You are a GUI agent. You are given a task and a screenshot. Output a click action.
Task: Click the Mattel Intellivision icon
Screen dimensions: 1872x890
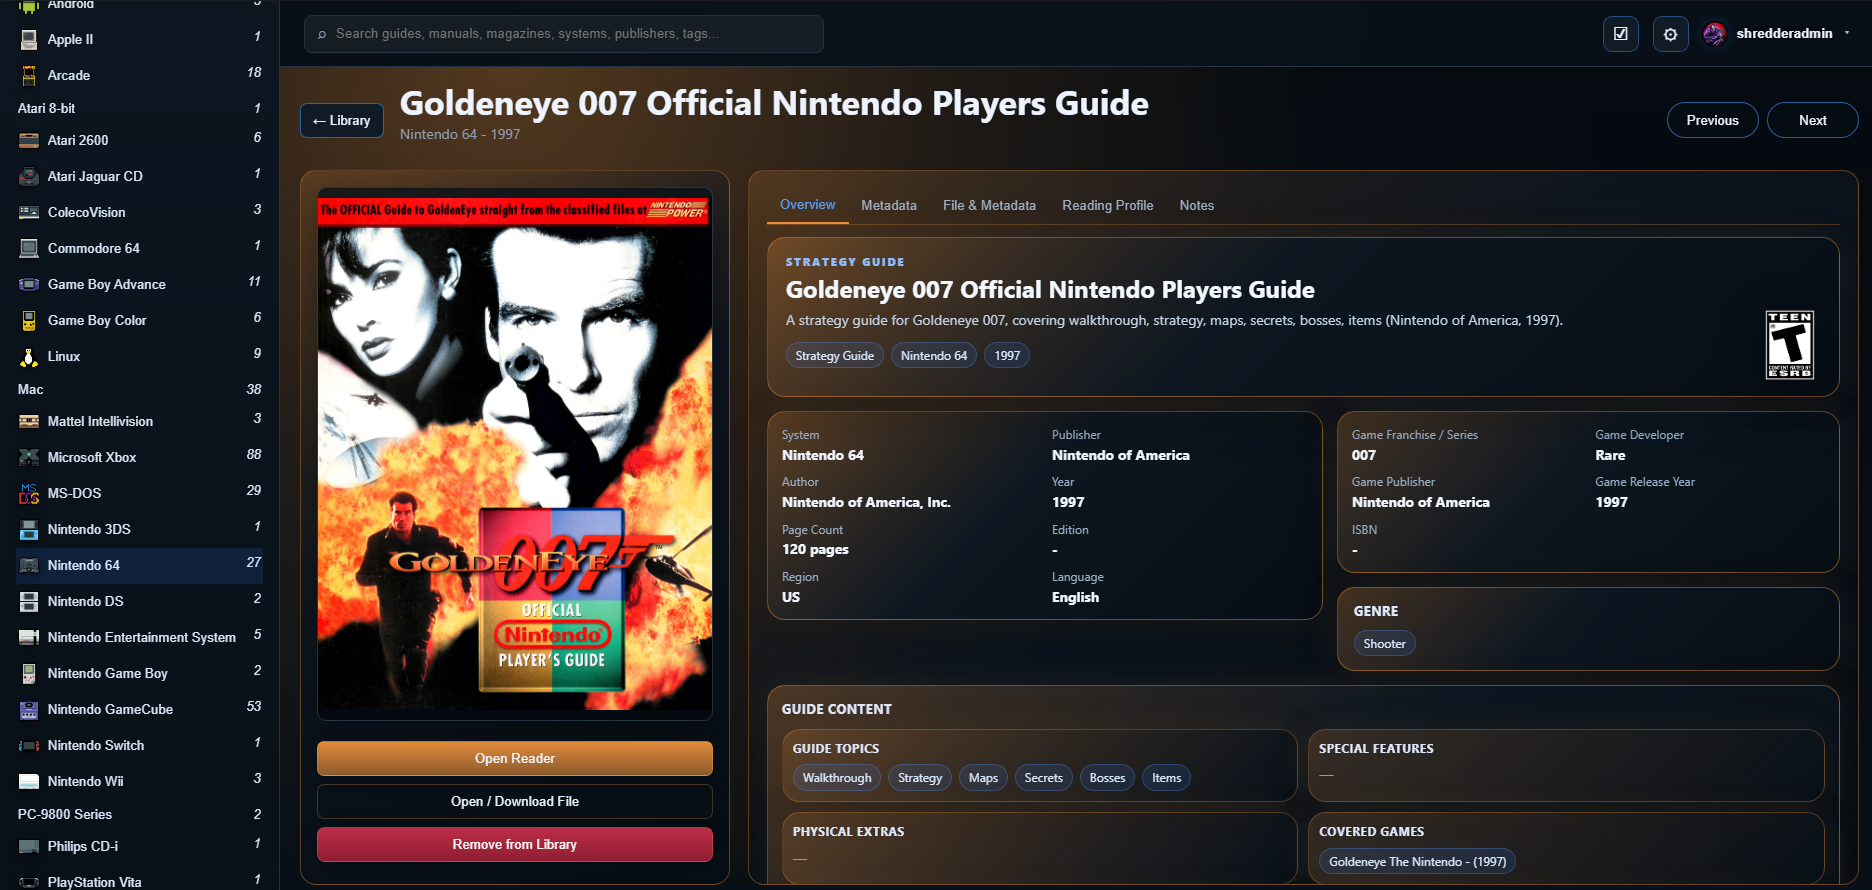pos(29,421)
